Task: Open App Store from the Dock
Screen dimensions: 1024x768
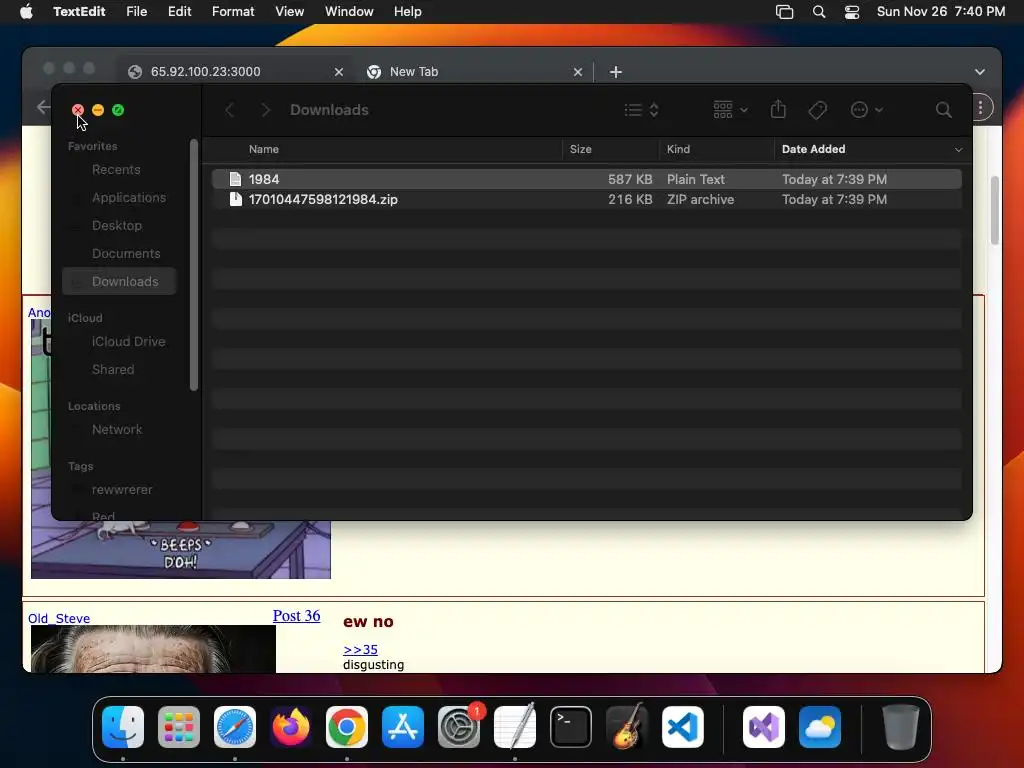Action: [403, 727]
